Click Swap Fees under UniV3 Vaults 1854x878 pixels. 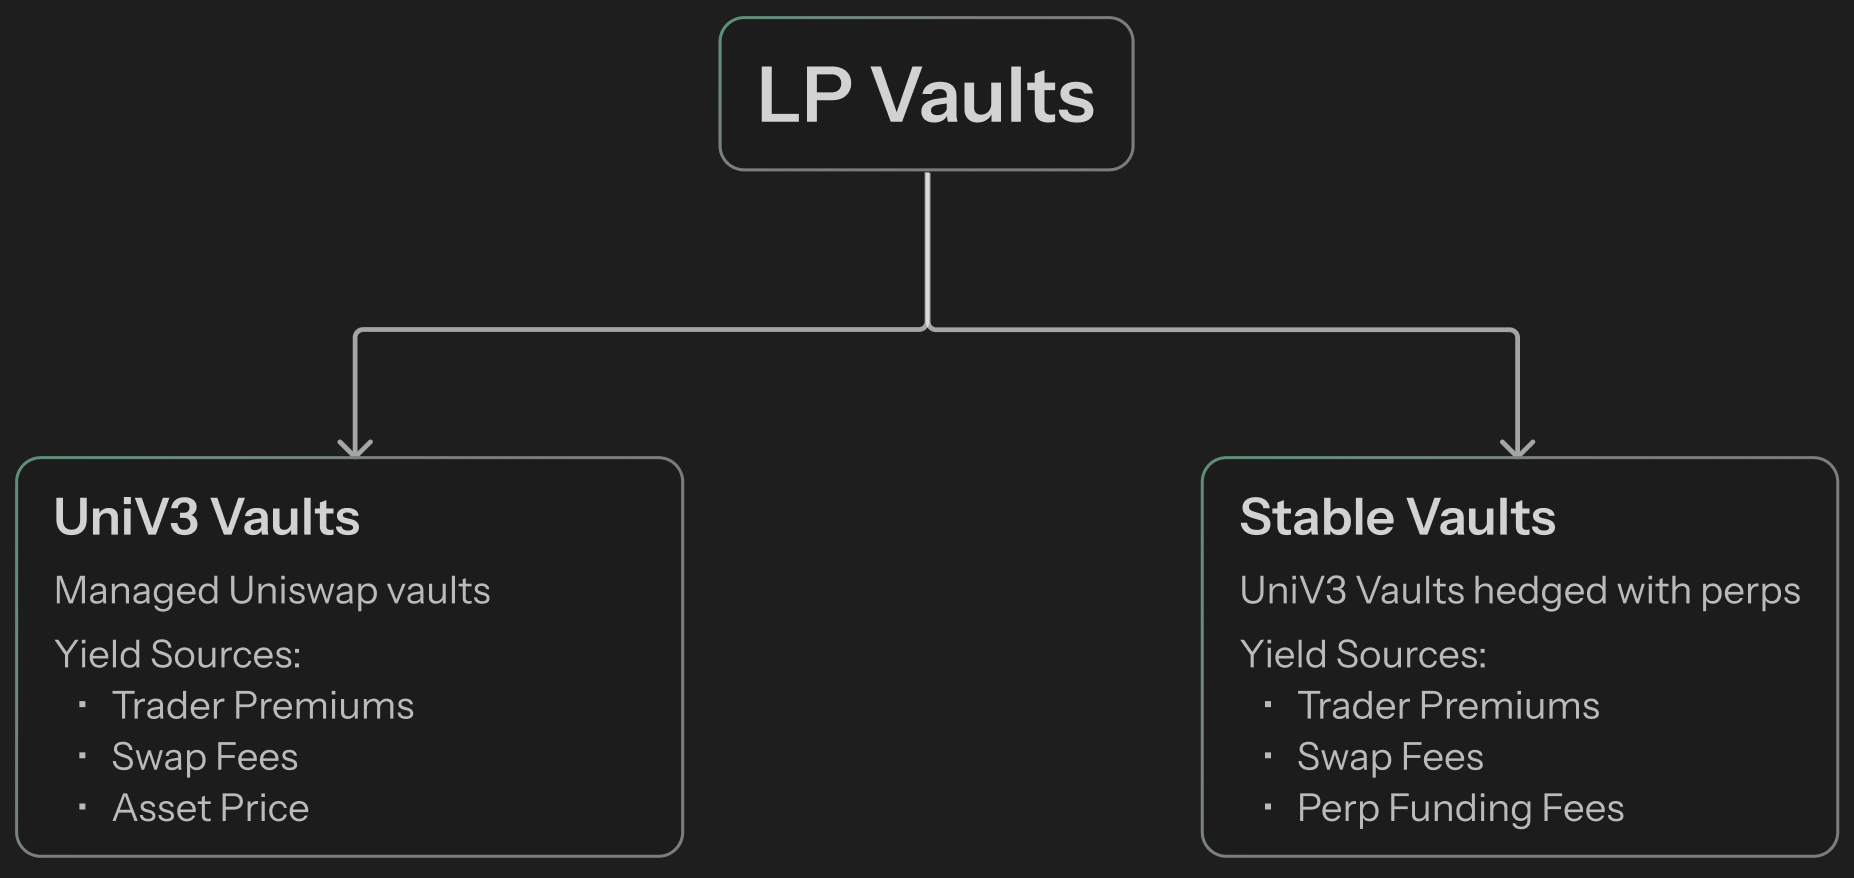click(x=205, y=757)
